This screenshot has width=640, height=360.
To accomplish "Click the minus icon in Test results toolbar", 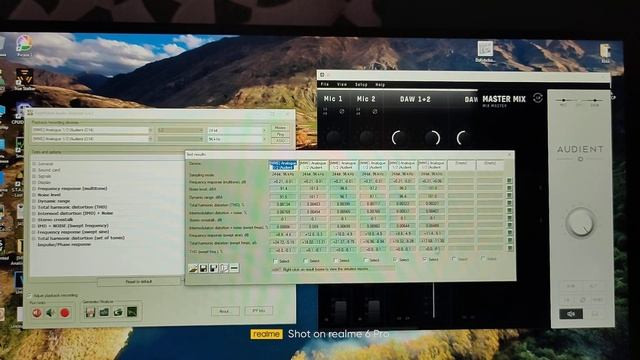I will point(234,268).
